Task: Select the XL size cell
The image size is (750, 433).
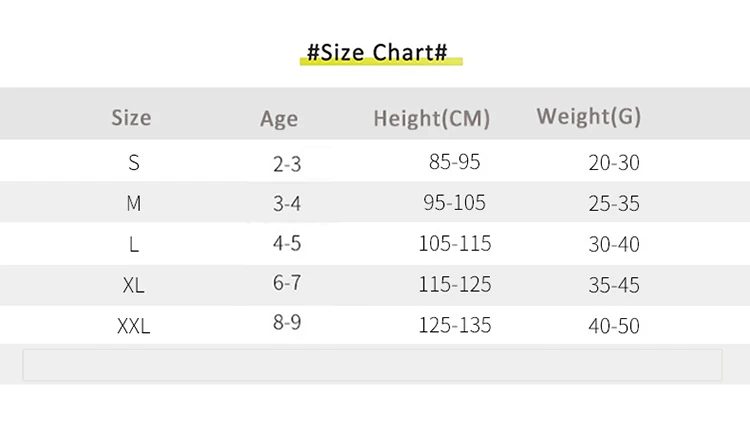Action: coord(134,285)
